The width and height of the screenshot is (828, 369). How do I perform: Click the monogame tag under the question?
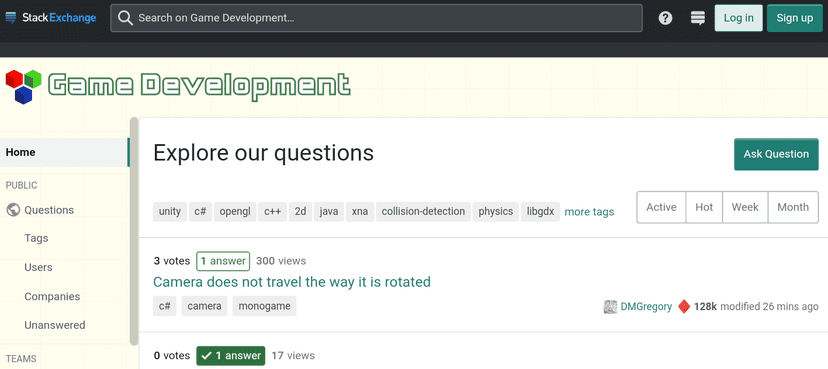pos(265,306)
